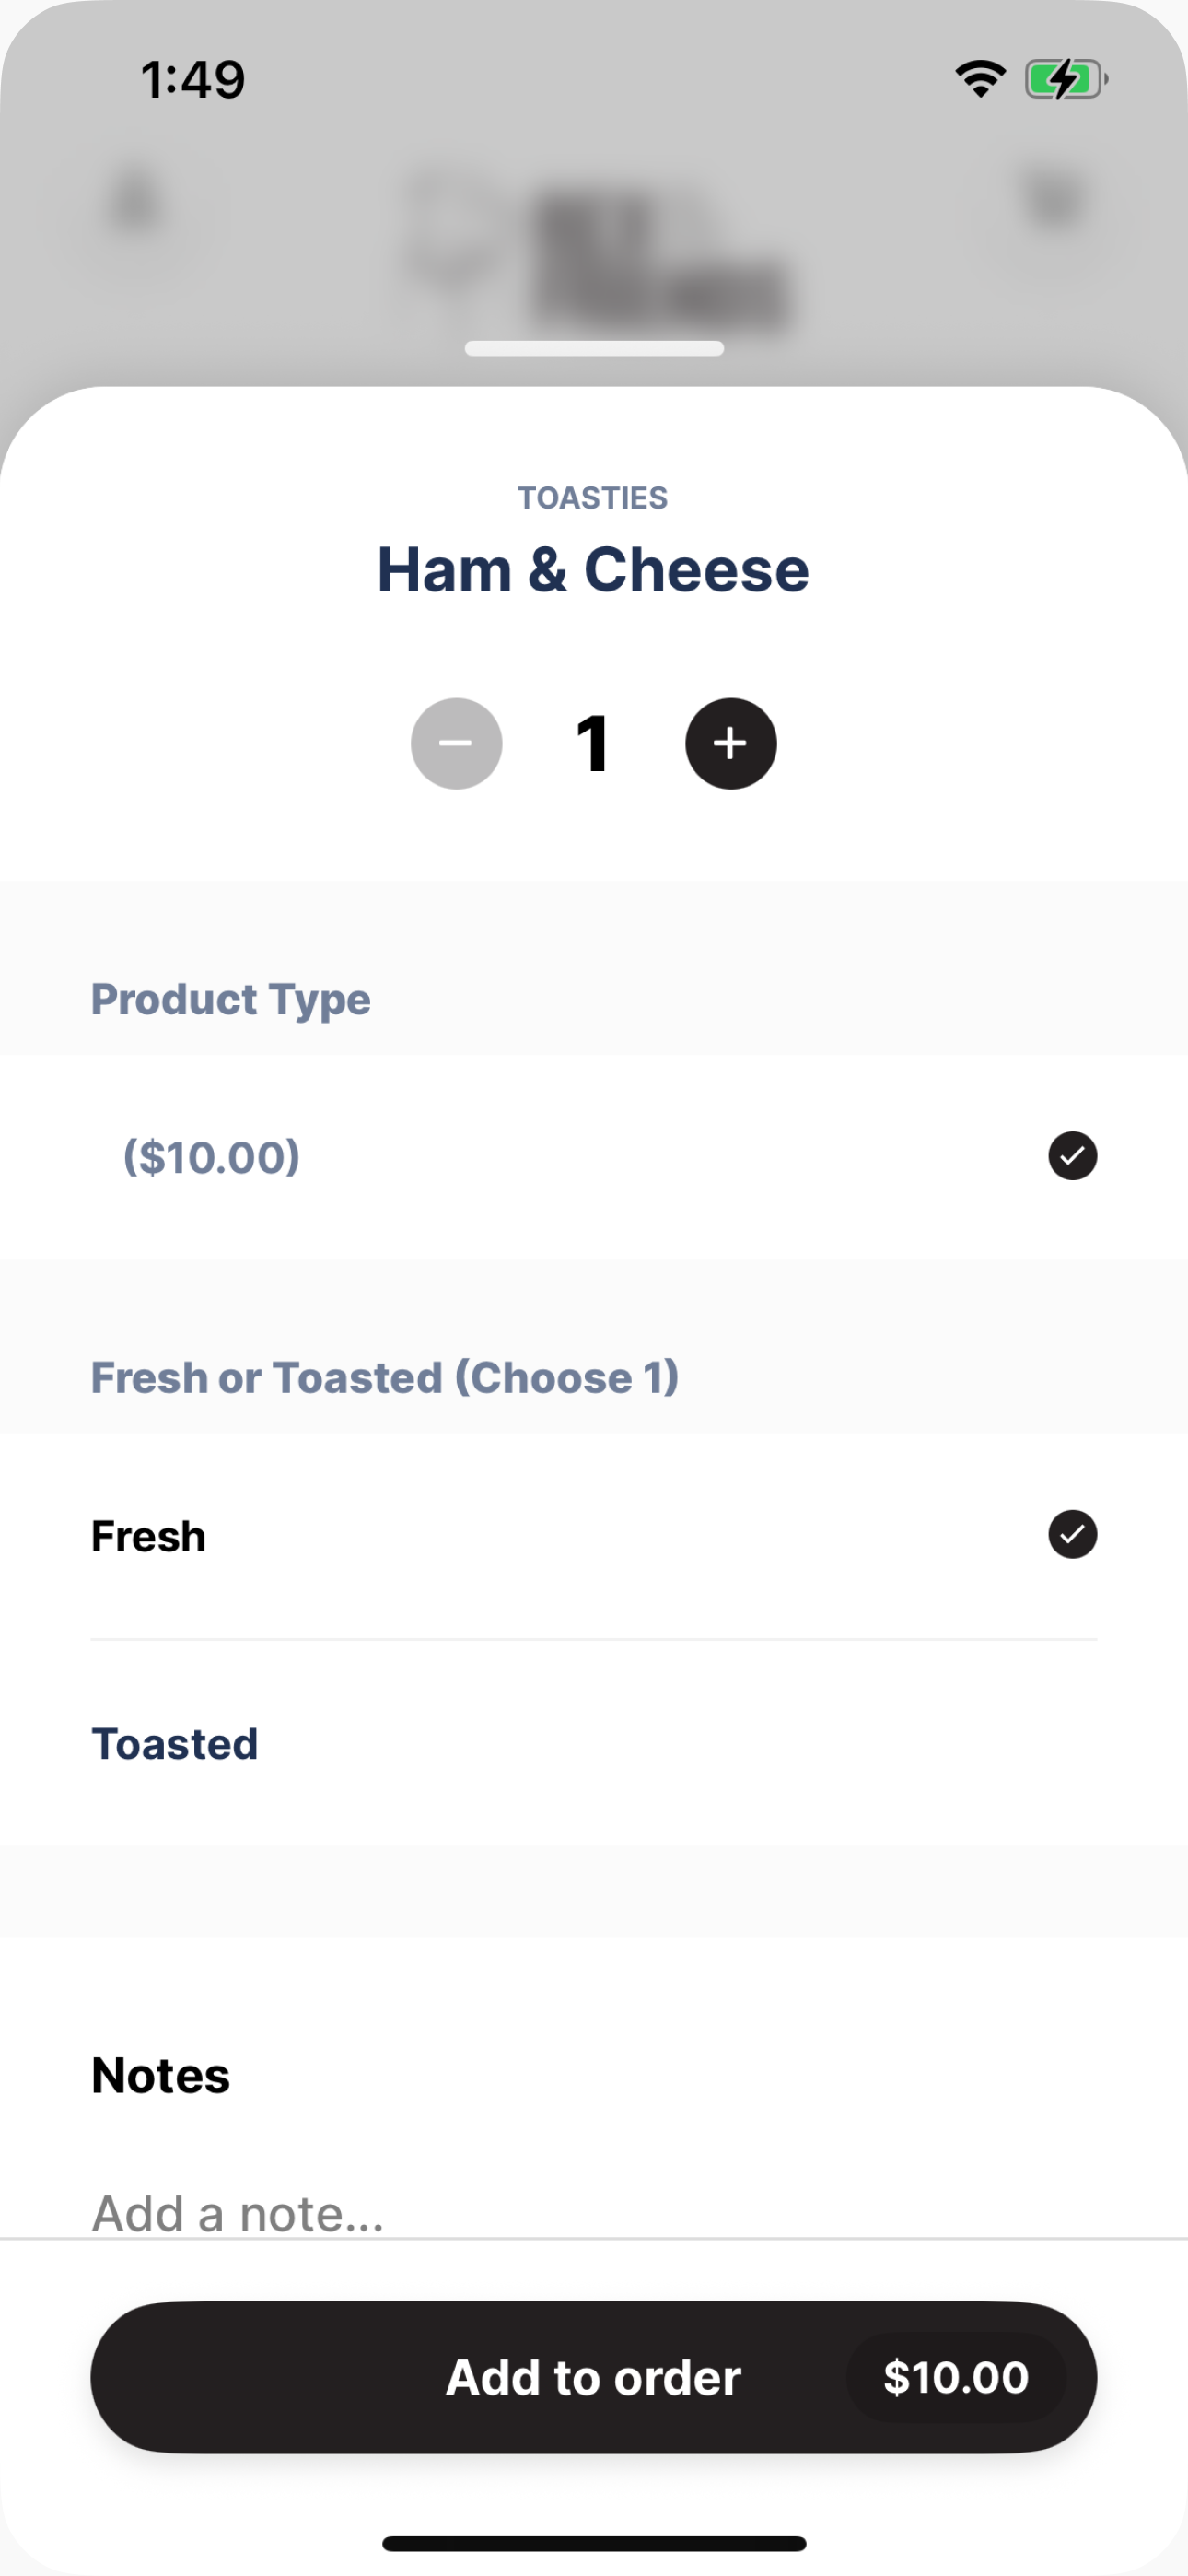Tap the home indicator bar at bottom

[594, 2543]
